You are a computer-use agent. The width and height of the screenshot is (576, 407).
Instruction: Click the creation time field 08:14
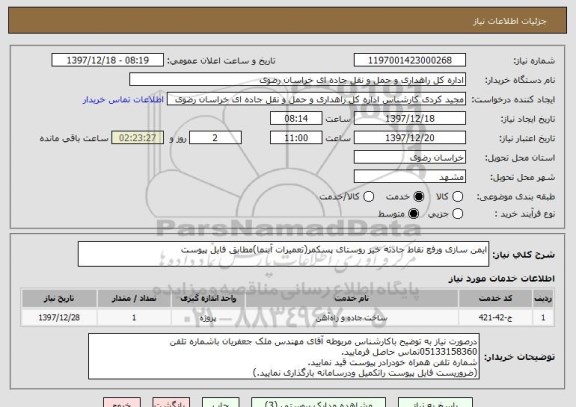tap(296, 119)
